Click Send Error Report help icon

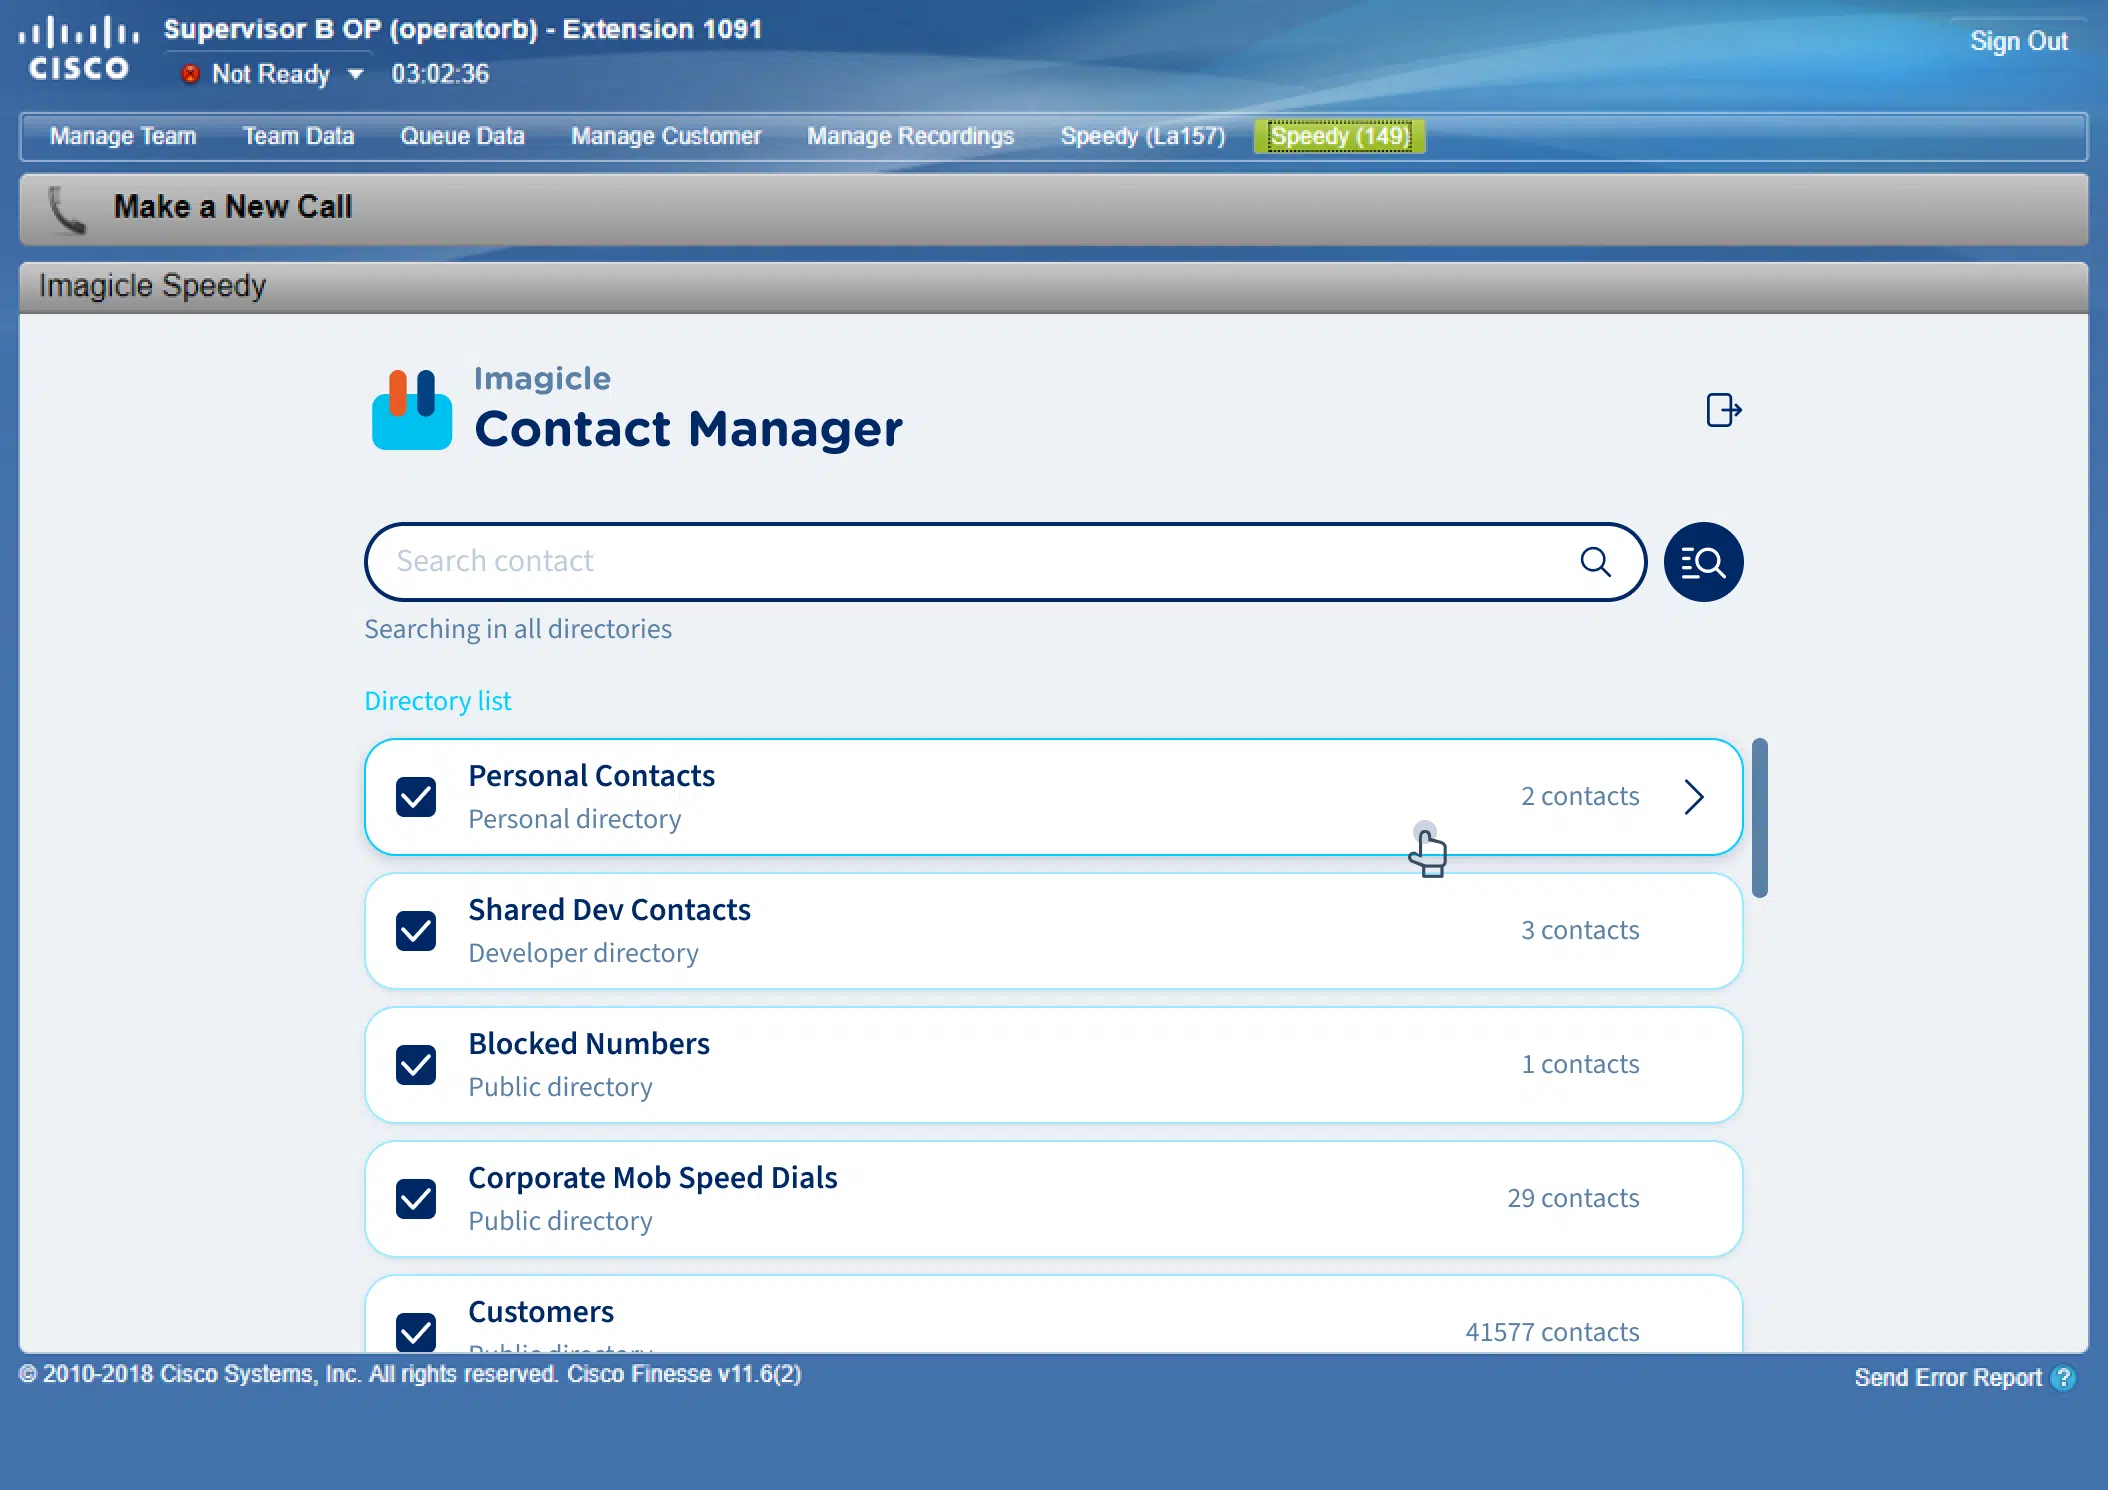click(2062, 1378)
